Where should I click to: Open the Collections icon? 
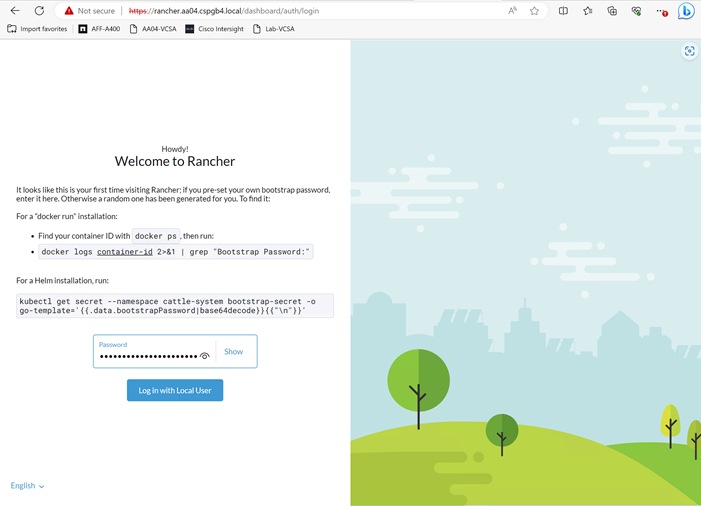coord(612,11)
